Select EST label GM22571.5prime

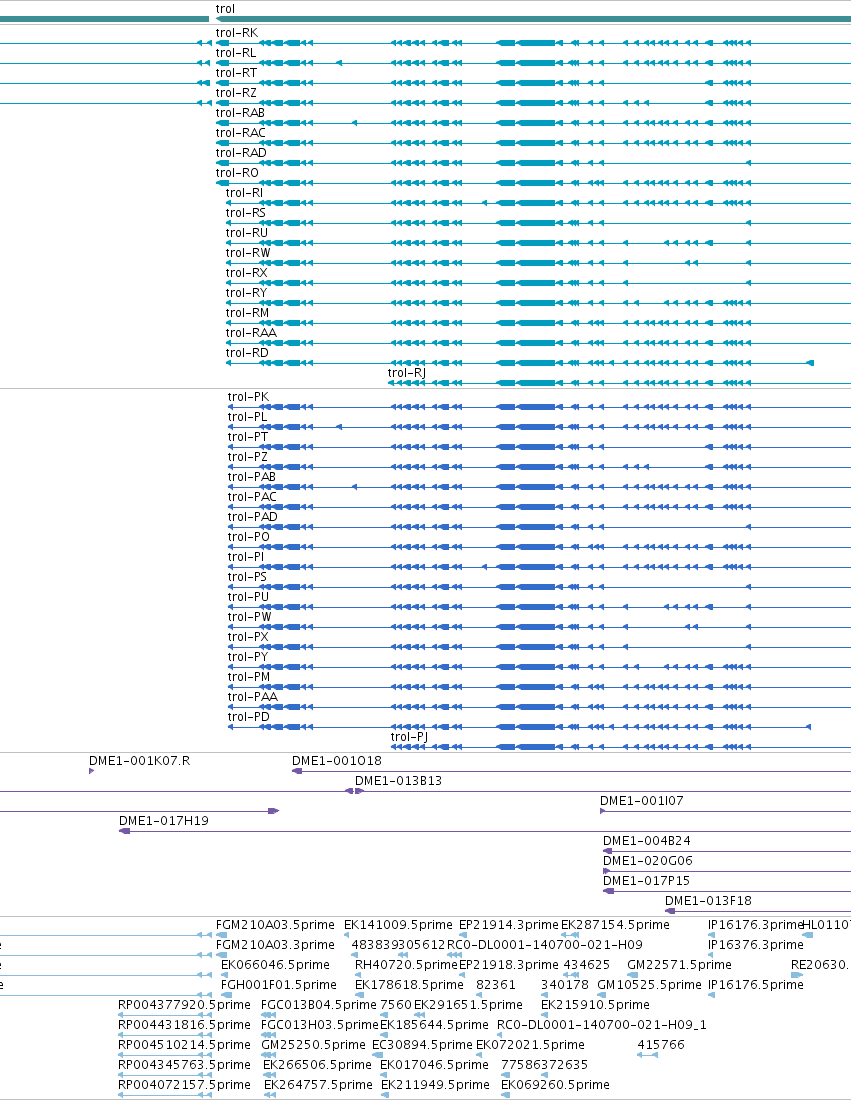pos(679,965)
